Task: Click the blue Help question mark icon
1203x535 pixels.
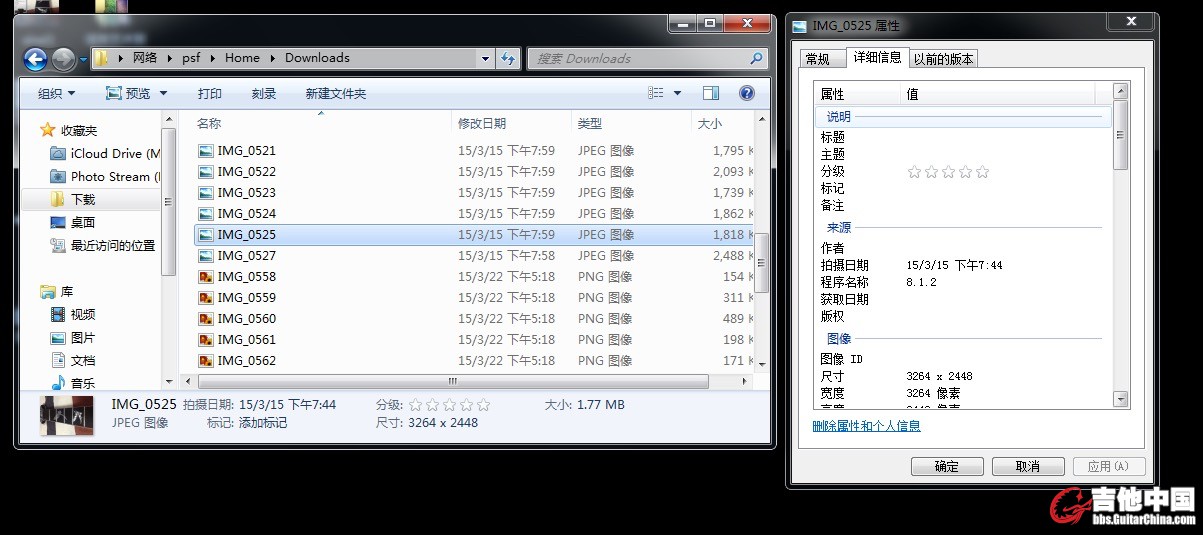Action: tap(746, 93)
